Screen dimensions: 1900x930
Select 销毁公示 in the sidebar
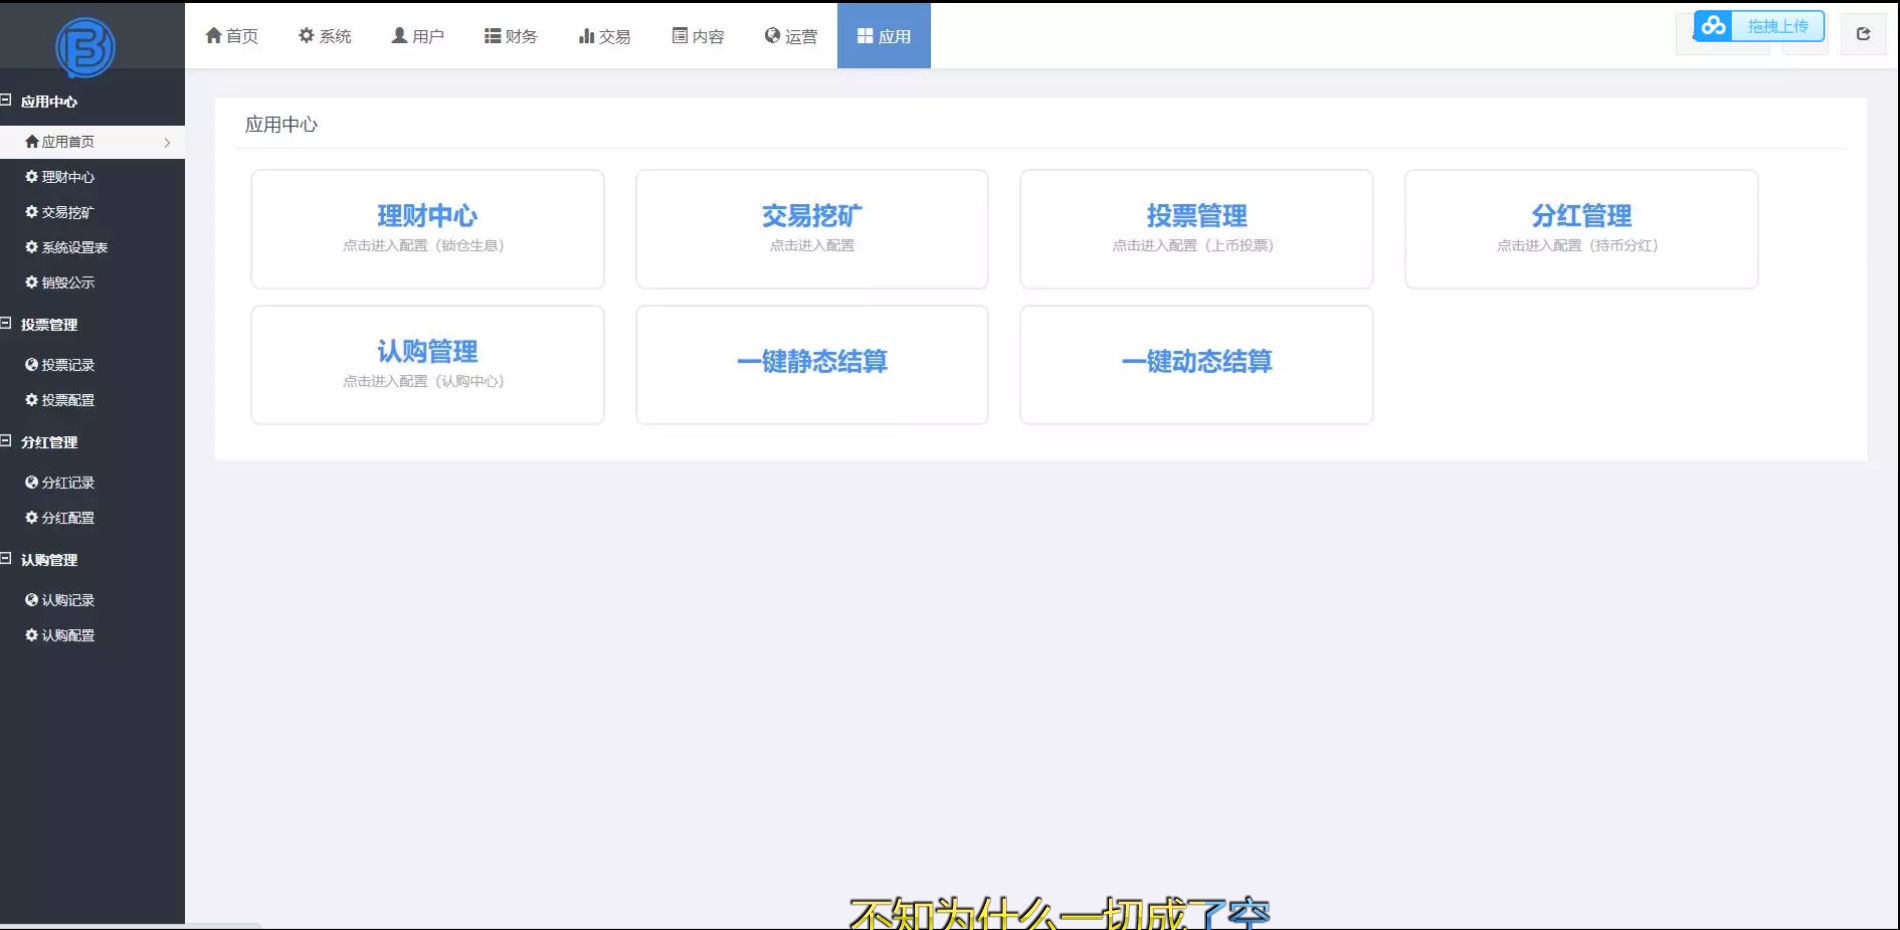[x=68, y=283]
